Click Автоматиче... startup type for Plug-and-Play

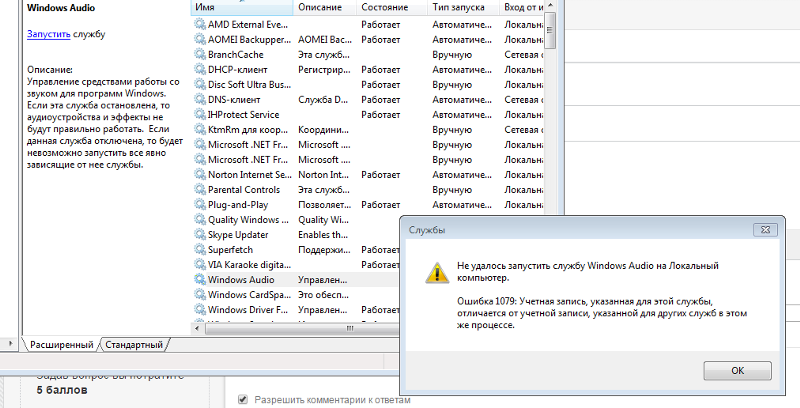pos(462,205)
